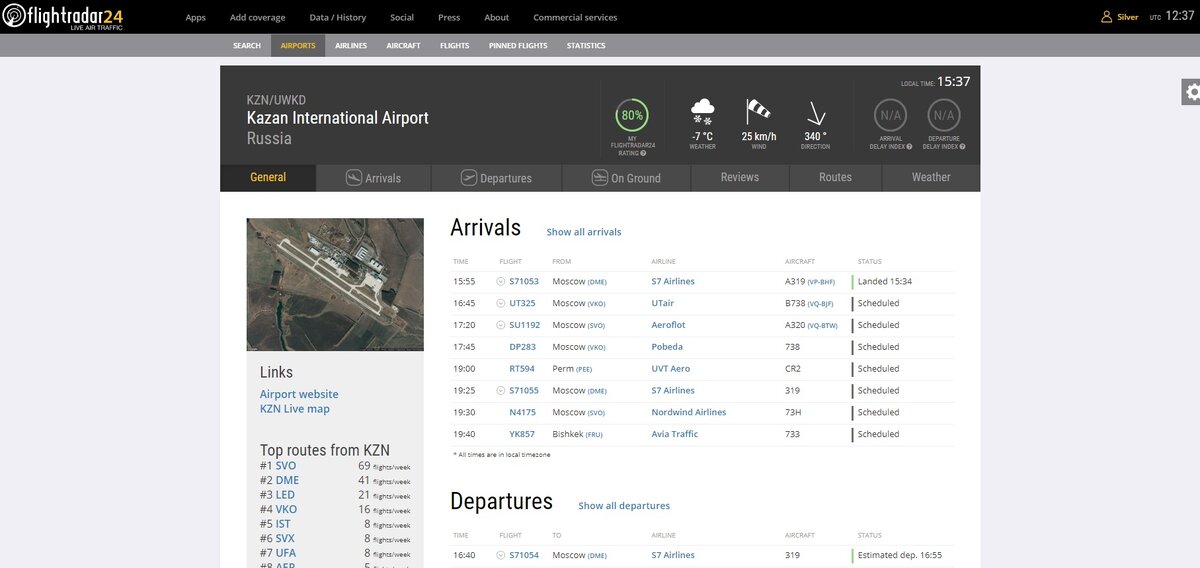Expand the departure S71054 row arrow
Viewport: 1200px width, 568px height.
pyautogui.click(x=500, y=555)
